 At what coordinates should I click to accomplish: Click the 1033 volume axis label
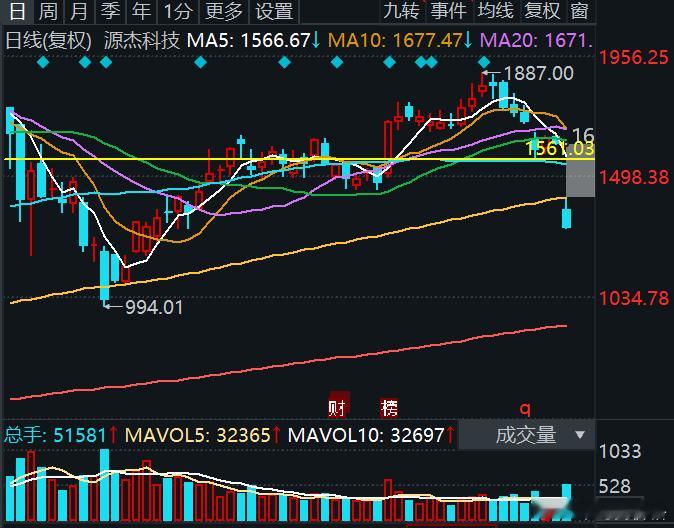tap(620, 451)
